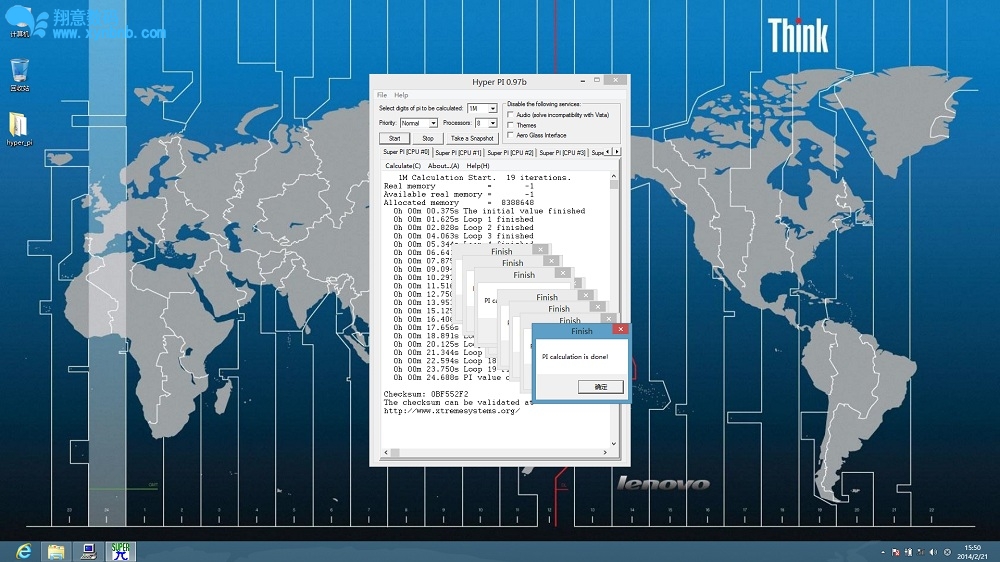Open File Explorer from the taskbar
Image resolution: width=1000 pixels, height=562 pixels.
tap(56, 551)
